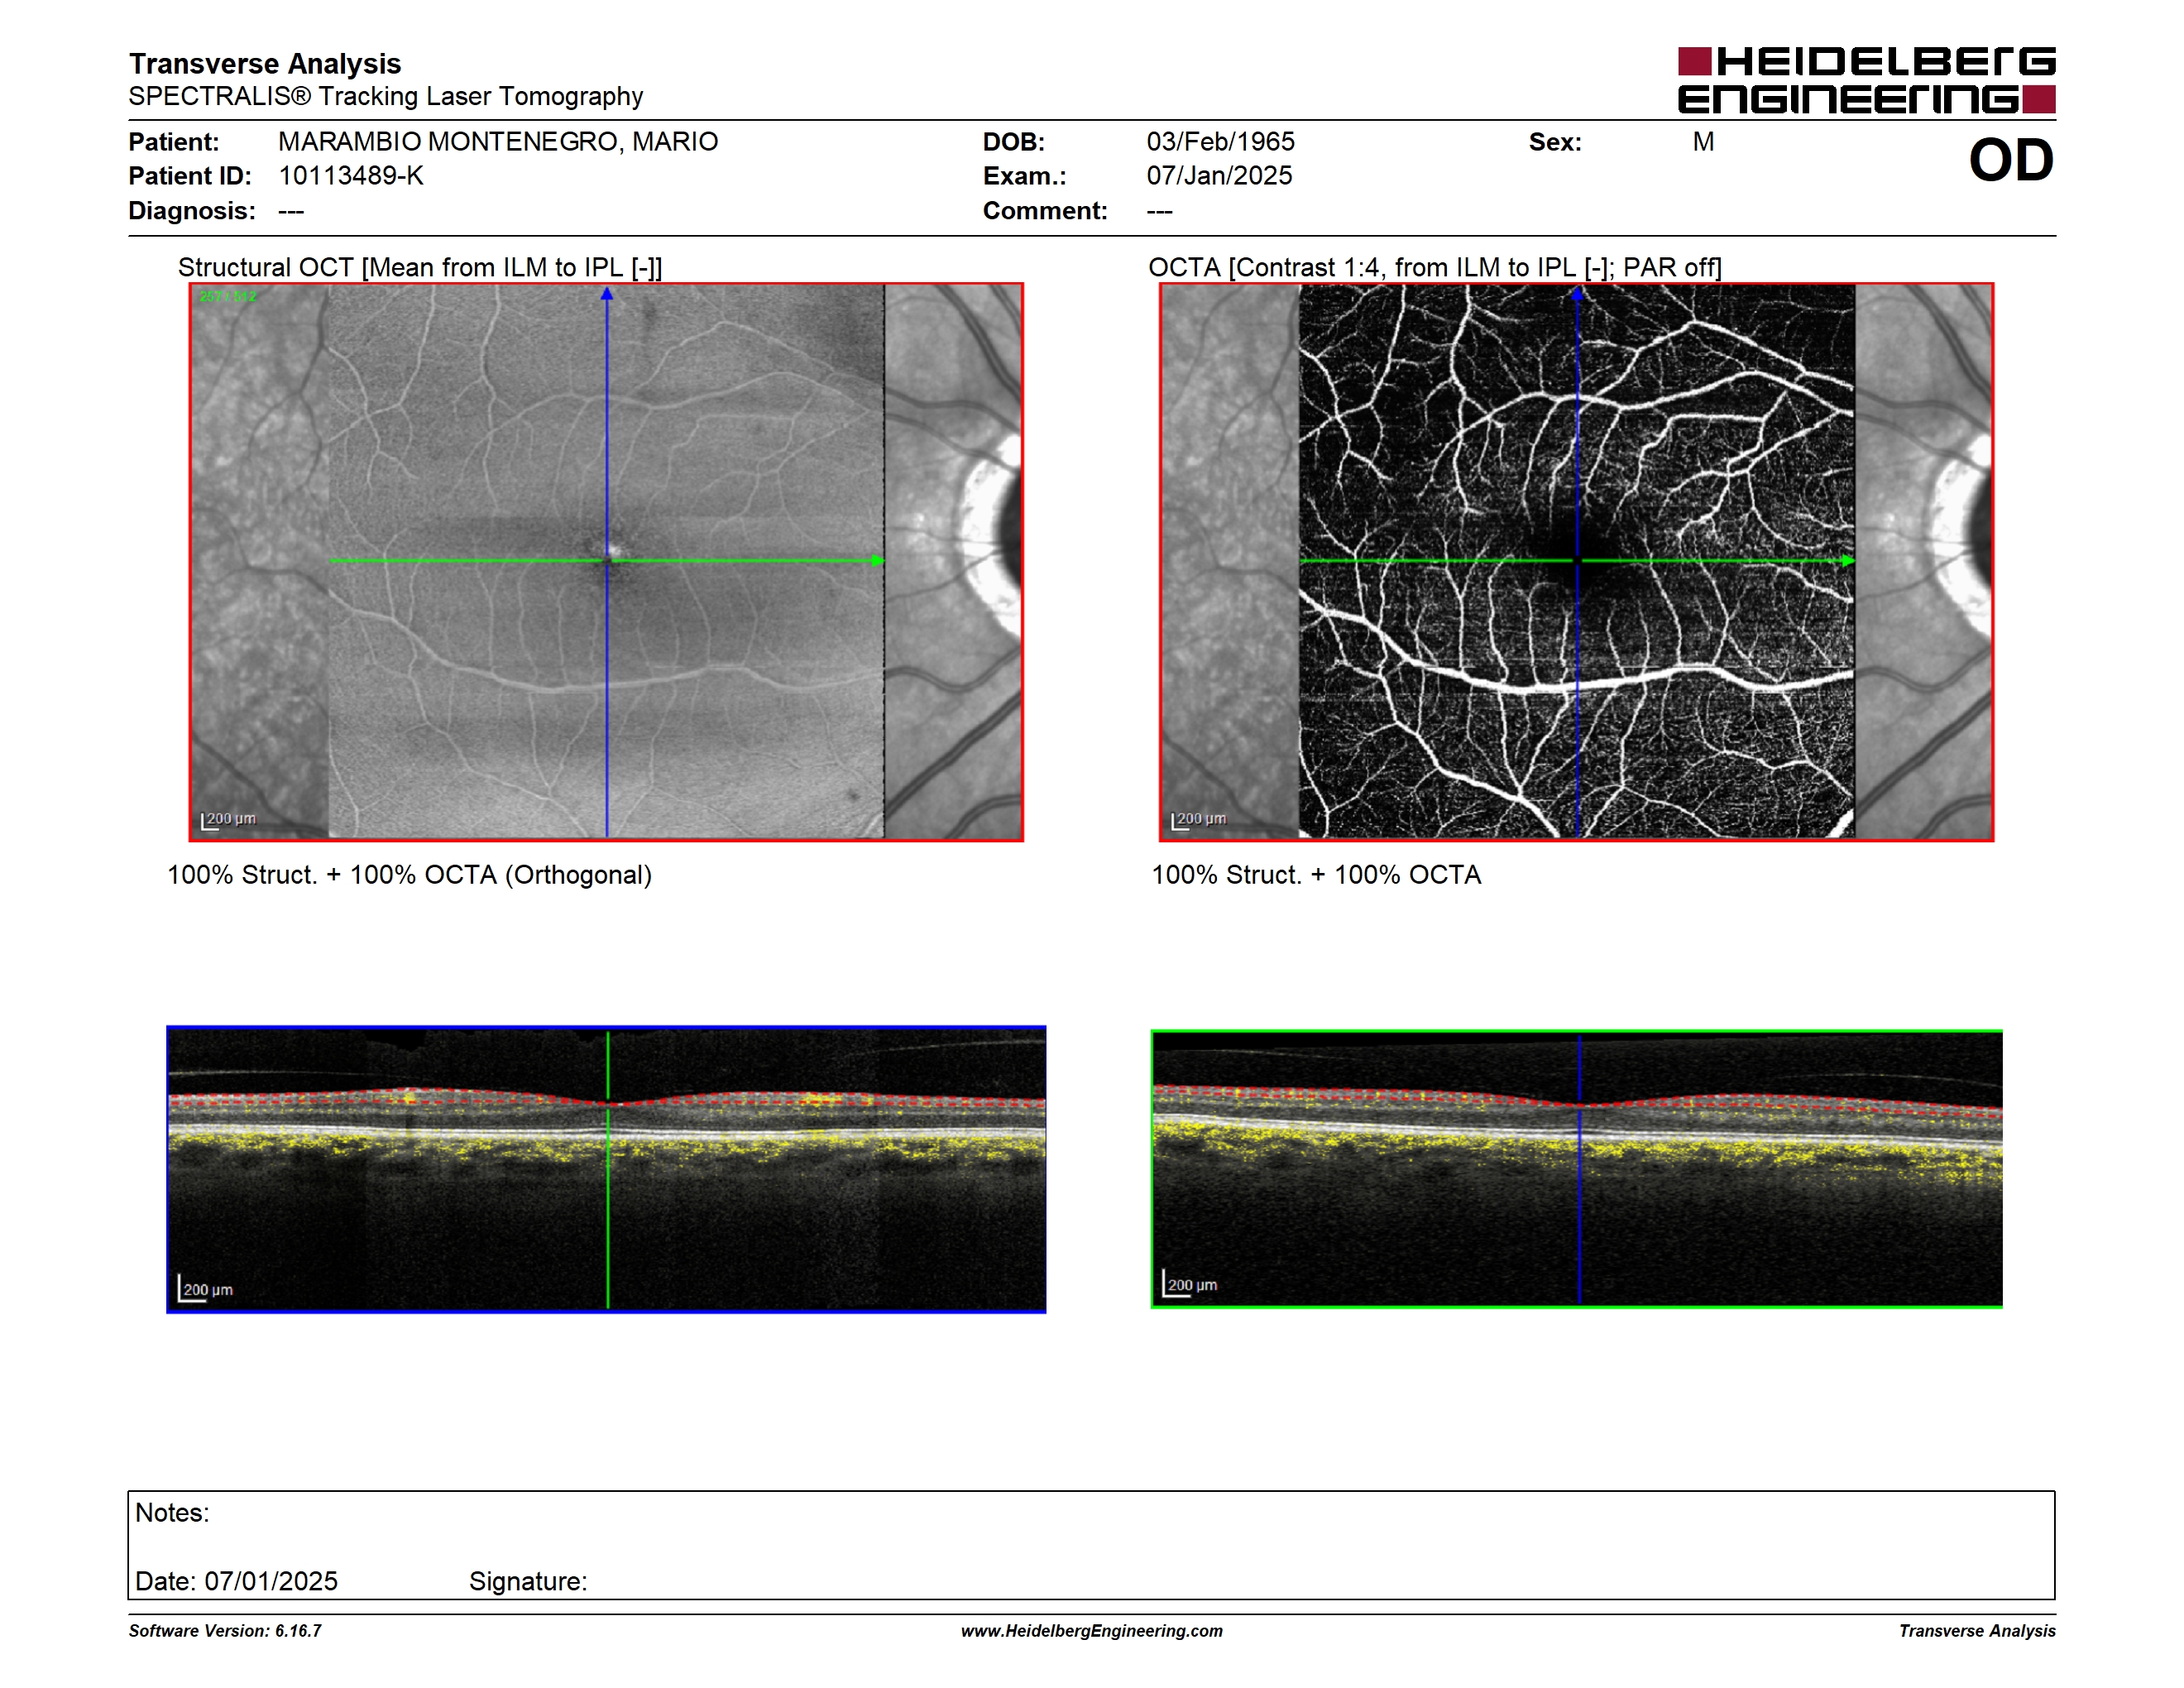This screenshot has height=1688, width=2184.
Task: Open the blue-framed orthogonal B-scan
Action: pyautogui.click(x=606, y=1170)
